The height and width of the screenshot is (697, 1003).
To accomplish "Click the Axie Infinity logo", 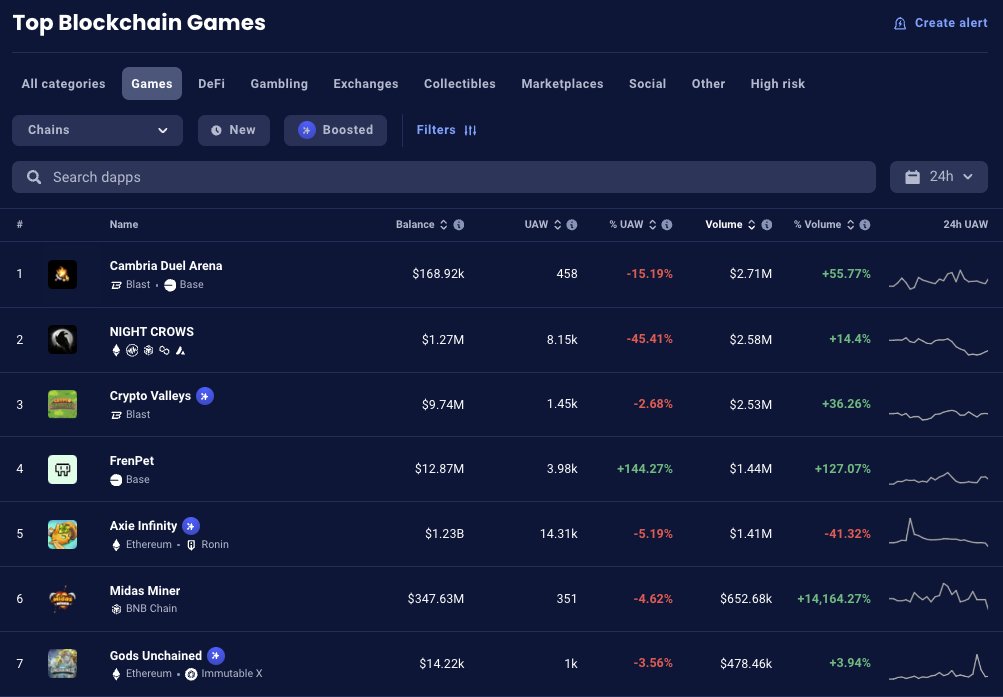I will [62, 535].
